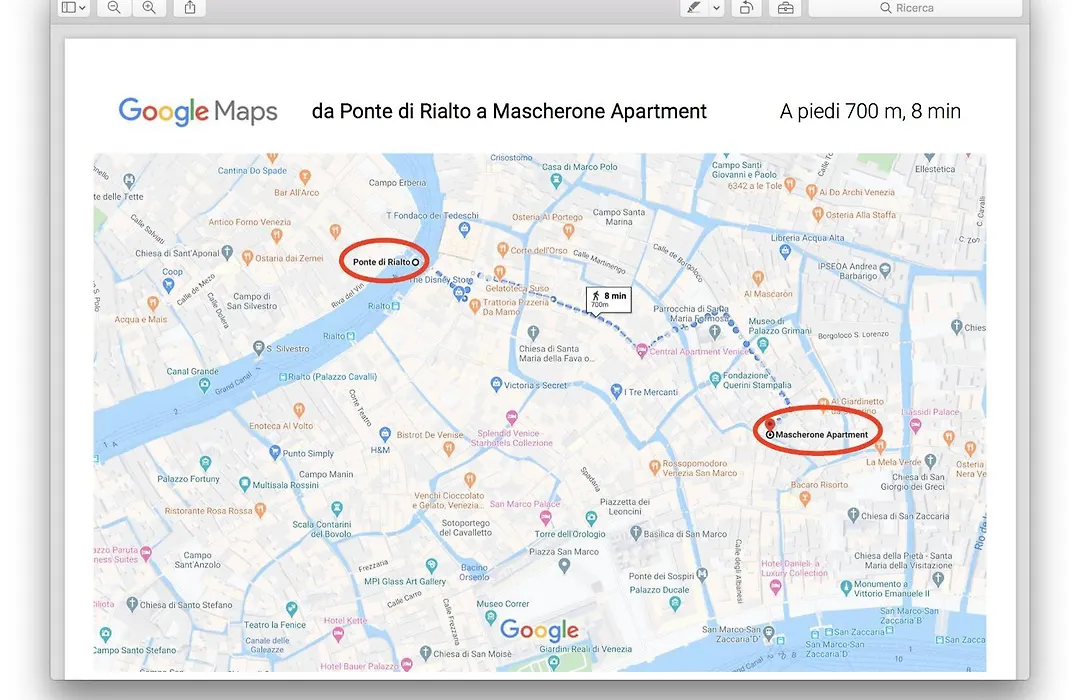
Task: Click the 'Ristorante Rosa Rossa' label
Action: (x=209, y=511)
